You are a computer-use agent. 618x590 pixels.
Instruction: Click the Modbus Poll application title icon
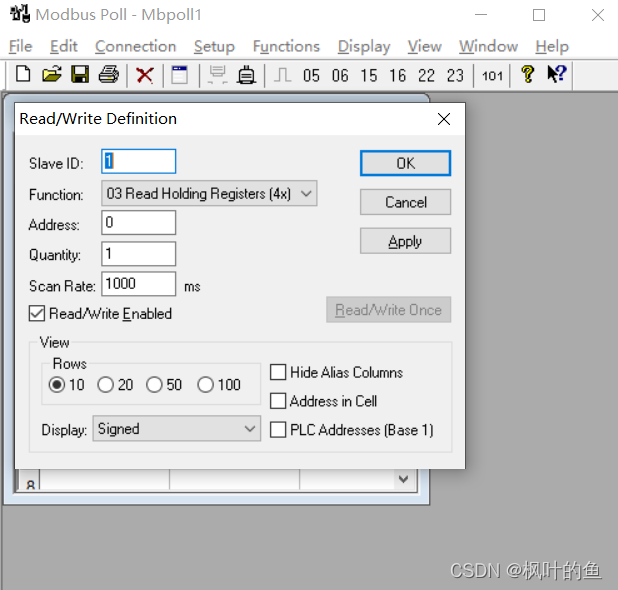(x=20, y=14)
